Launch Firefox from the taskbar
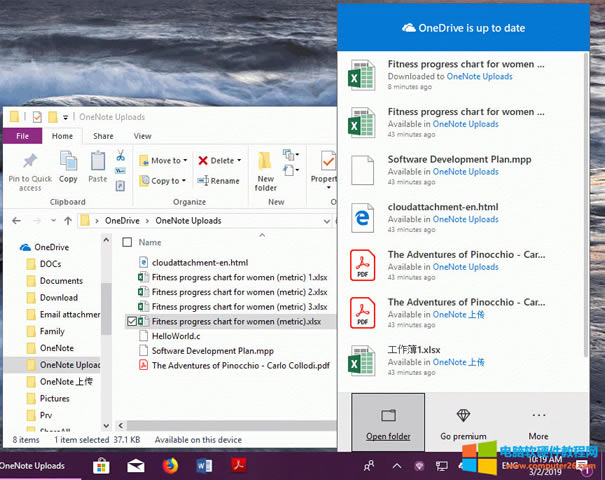The width and height of the screenshot is (605, 480). click(170, 465)
